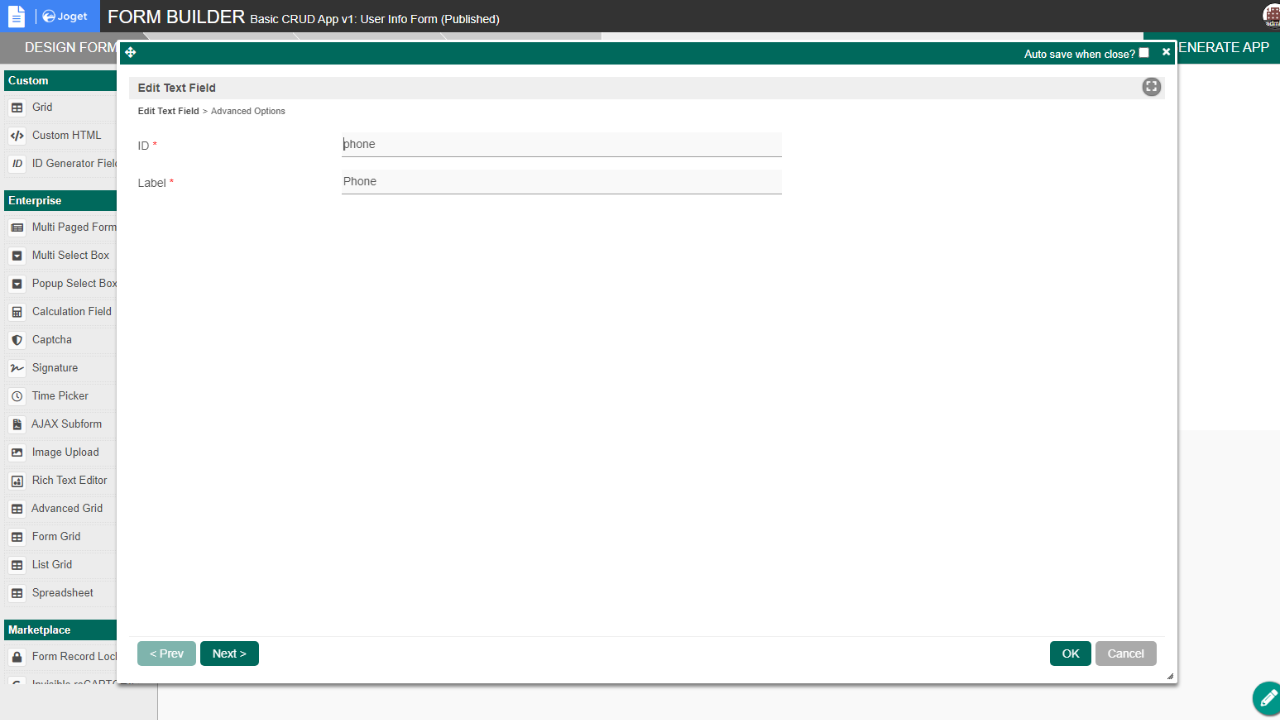This screenshot has width=1280, height=720.
Task: Confirm changes with the OK button
Action: pyautogui.click(x=1070, y=654)
